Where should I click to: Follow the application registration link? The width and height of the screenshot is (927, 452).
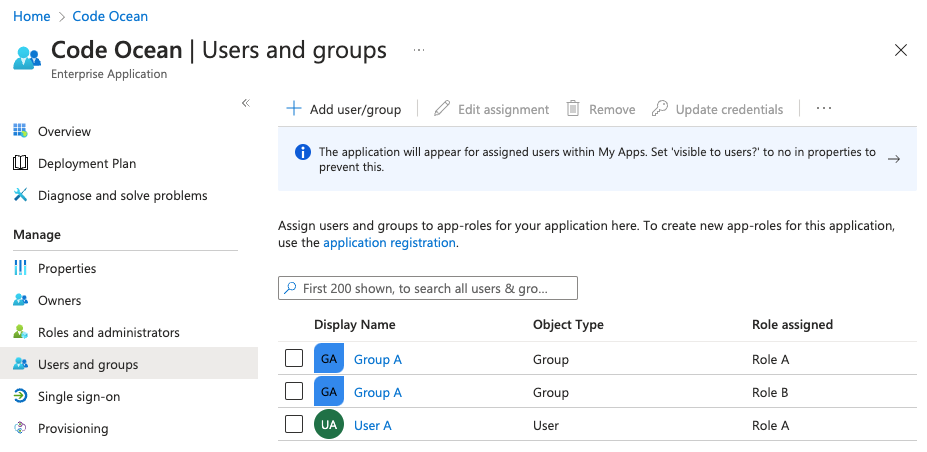click(389, 242)
